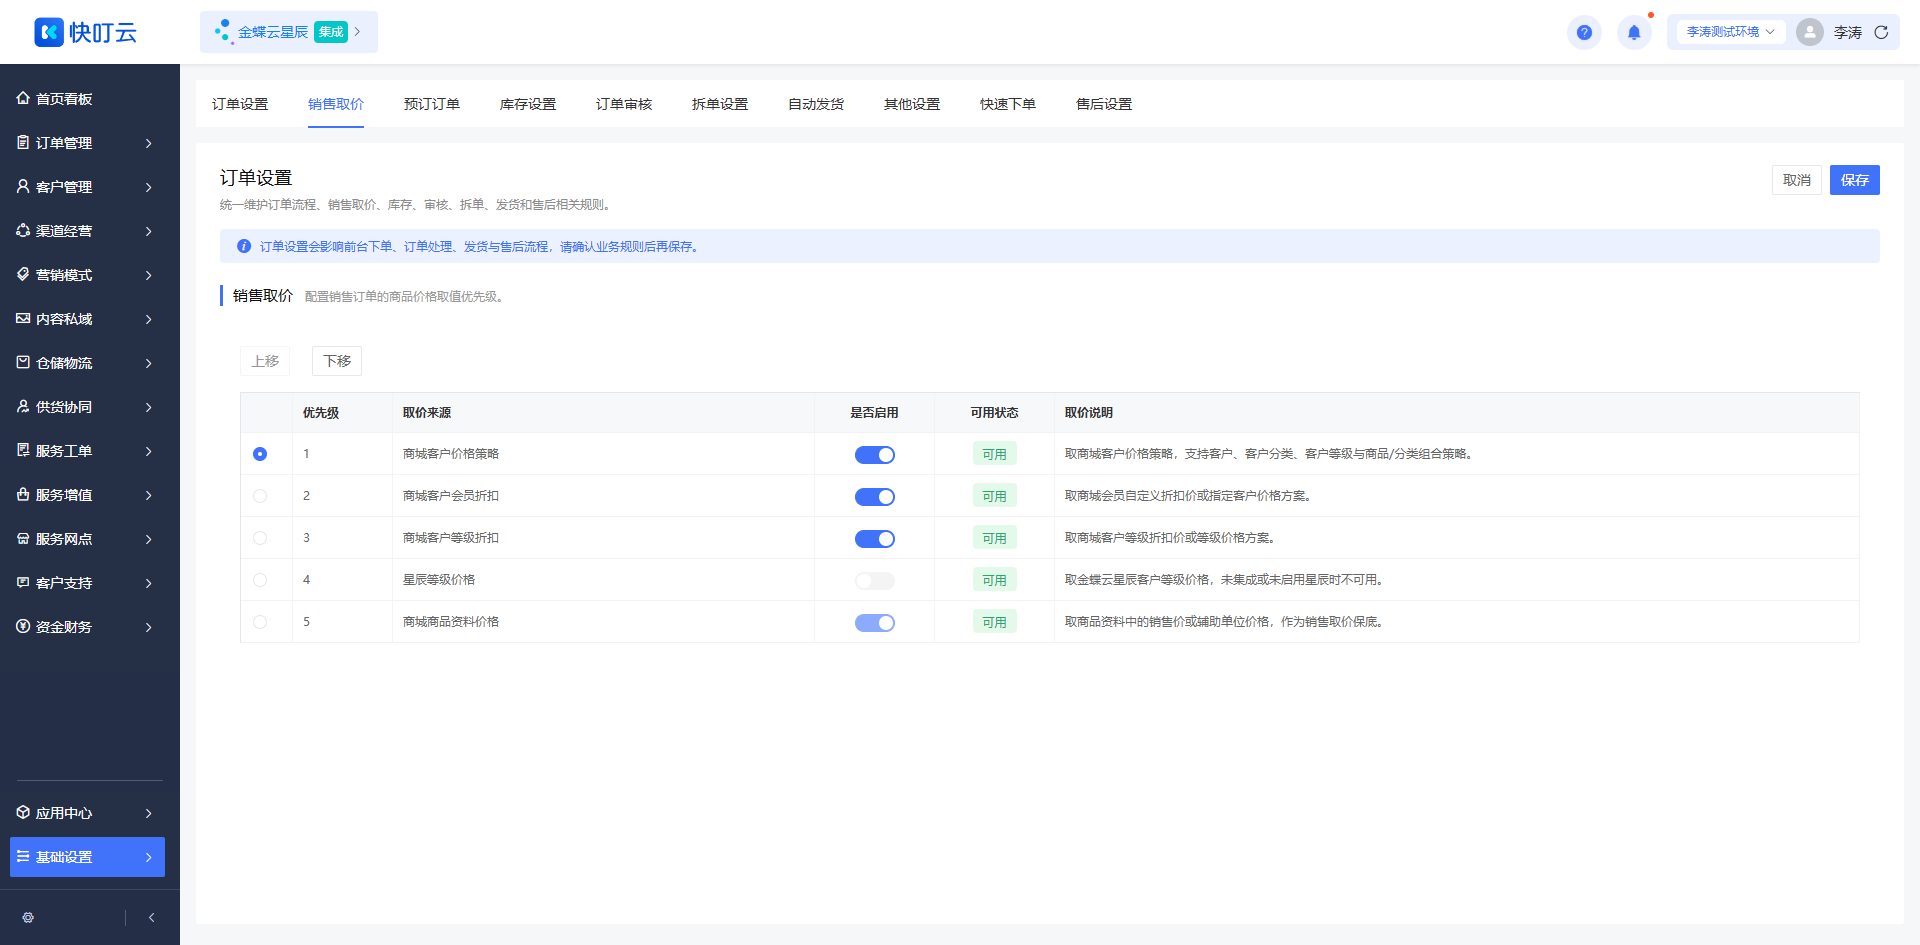Click the 李涛 user name
The width and height of the screenshot is (1920, 945).
pyautogui.click(x=1848, y=32)
